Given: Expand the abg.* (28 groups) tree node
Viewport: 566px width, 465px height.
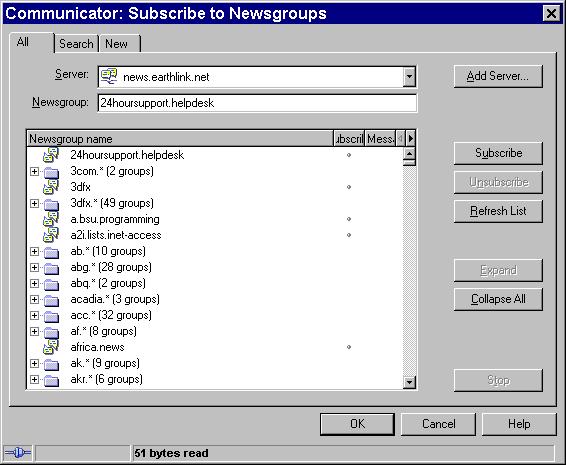Looking at the screenshot, I should coord(34,267).
